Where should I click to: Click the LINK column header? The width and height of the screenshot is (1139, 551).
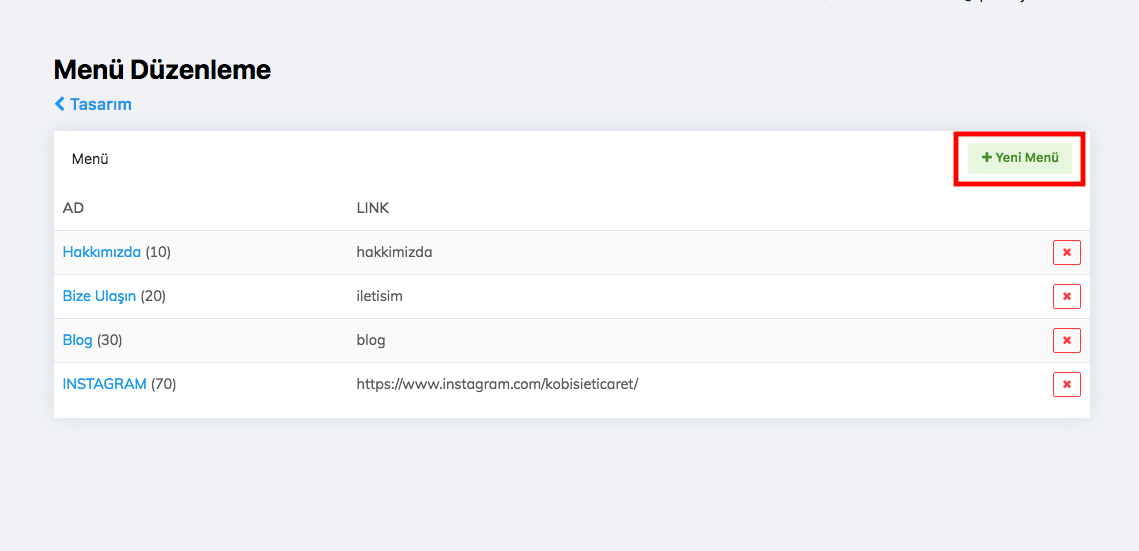pos(372,208)
